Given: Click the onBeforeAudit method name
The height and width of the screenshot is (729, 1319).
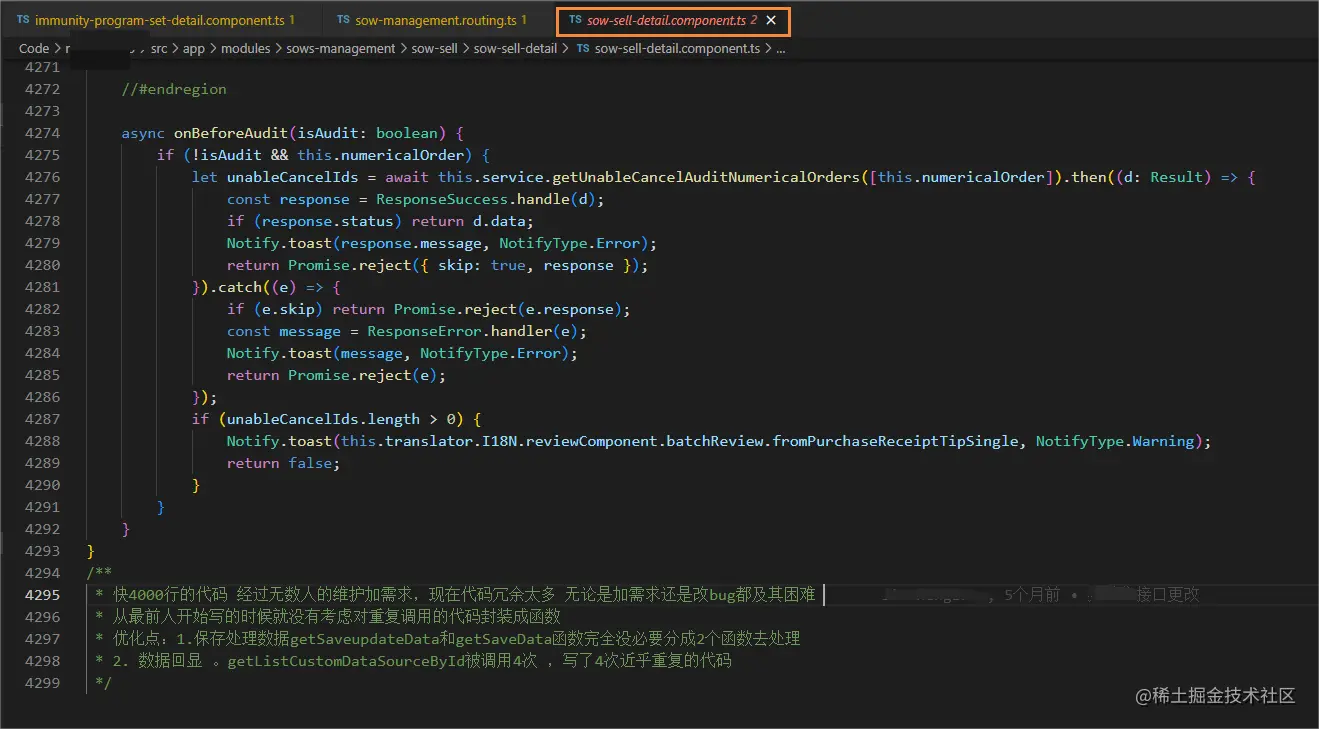Looking at the screenshot, I should (231, 133).
